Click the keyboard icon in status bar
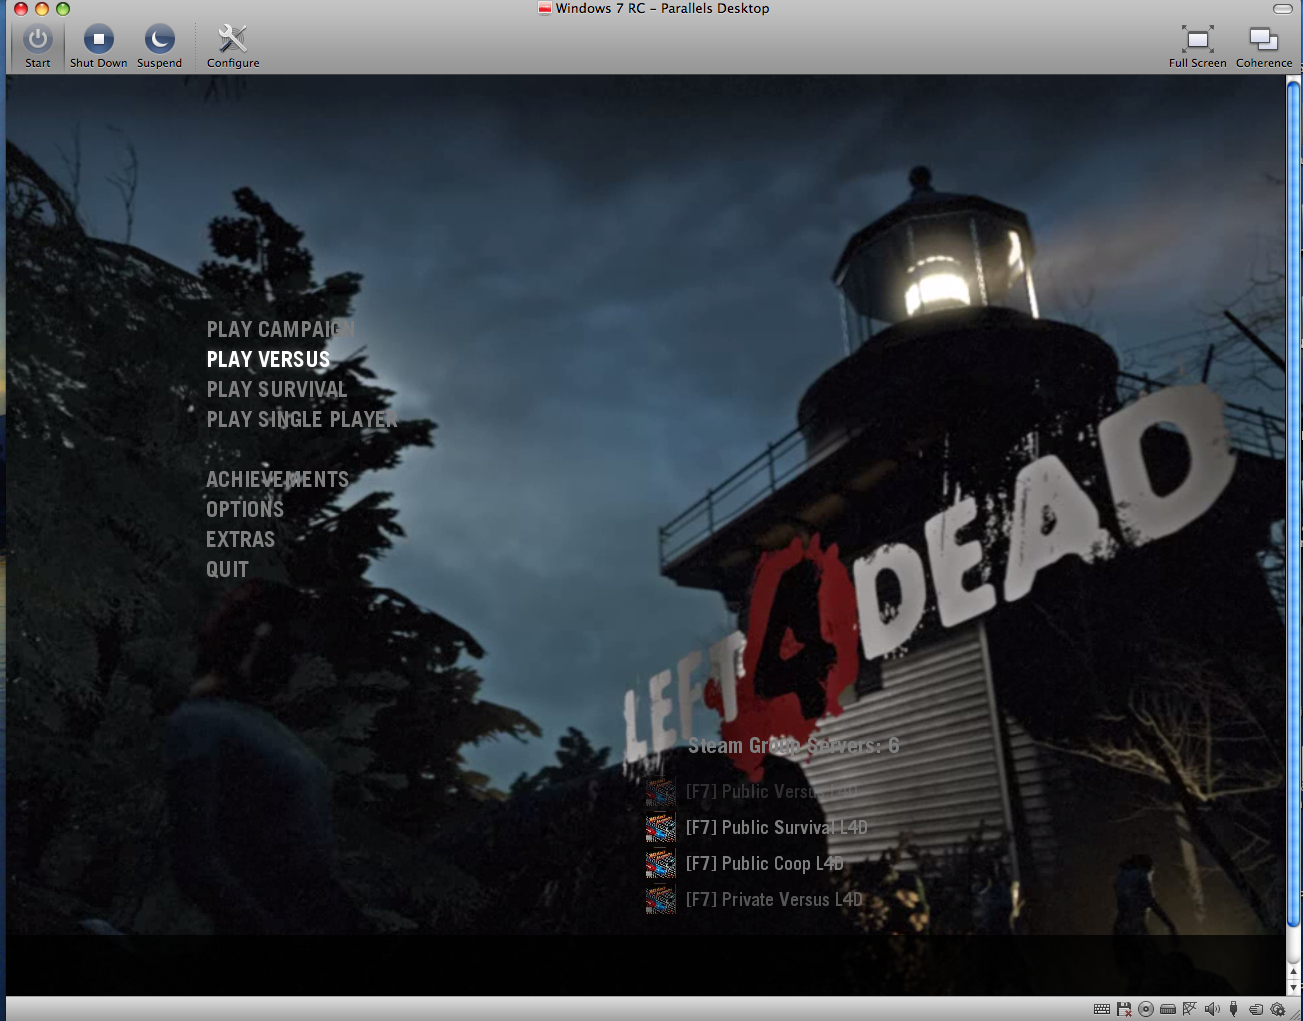1303x1021 pixels. (1102, 1009)
